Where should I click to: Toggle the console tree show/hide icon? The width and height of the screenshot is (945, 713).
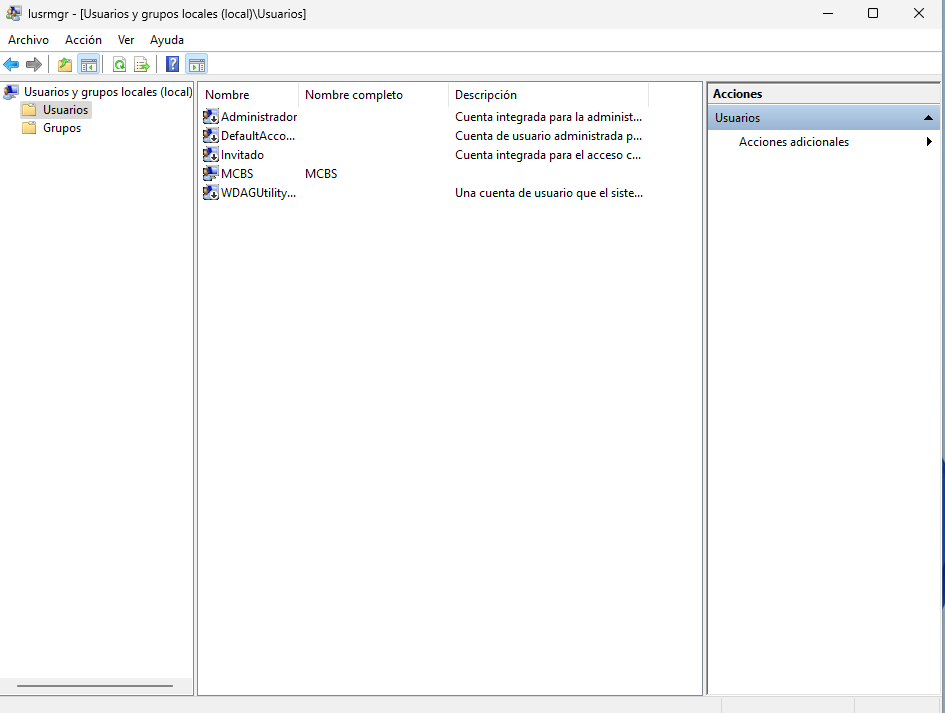[89, 65]
